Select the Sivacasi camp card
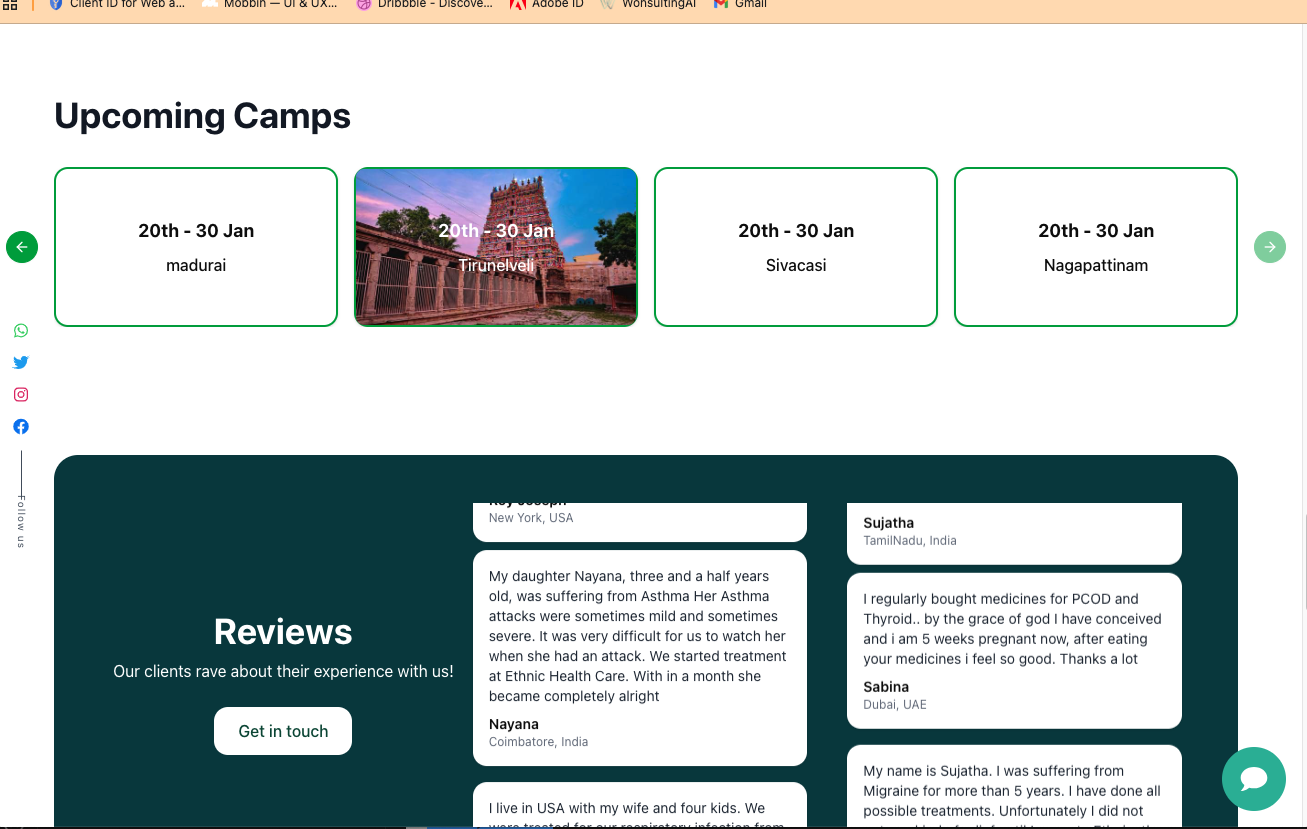 pyautogui.click(x=796, y=247)
